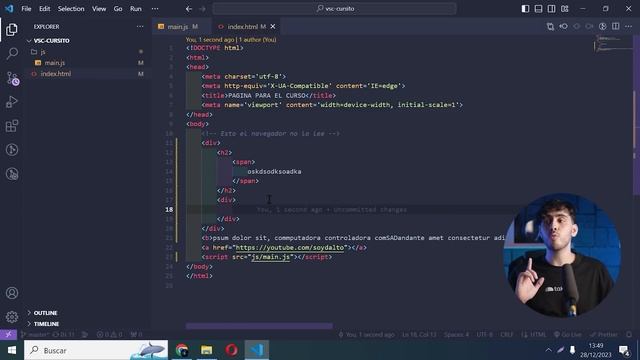Open the Selection menu
640x360 pixels.
tap(71, 9)
